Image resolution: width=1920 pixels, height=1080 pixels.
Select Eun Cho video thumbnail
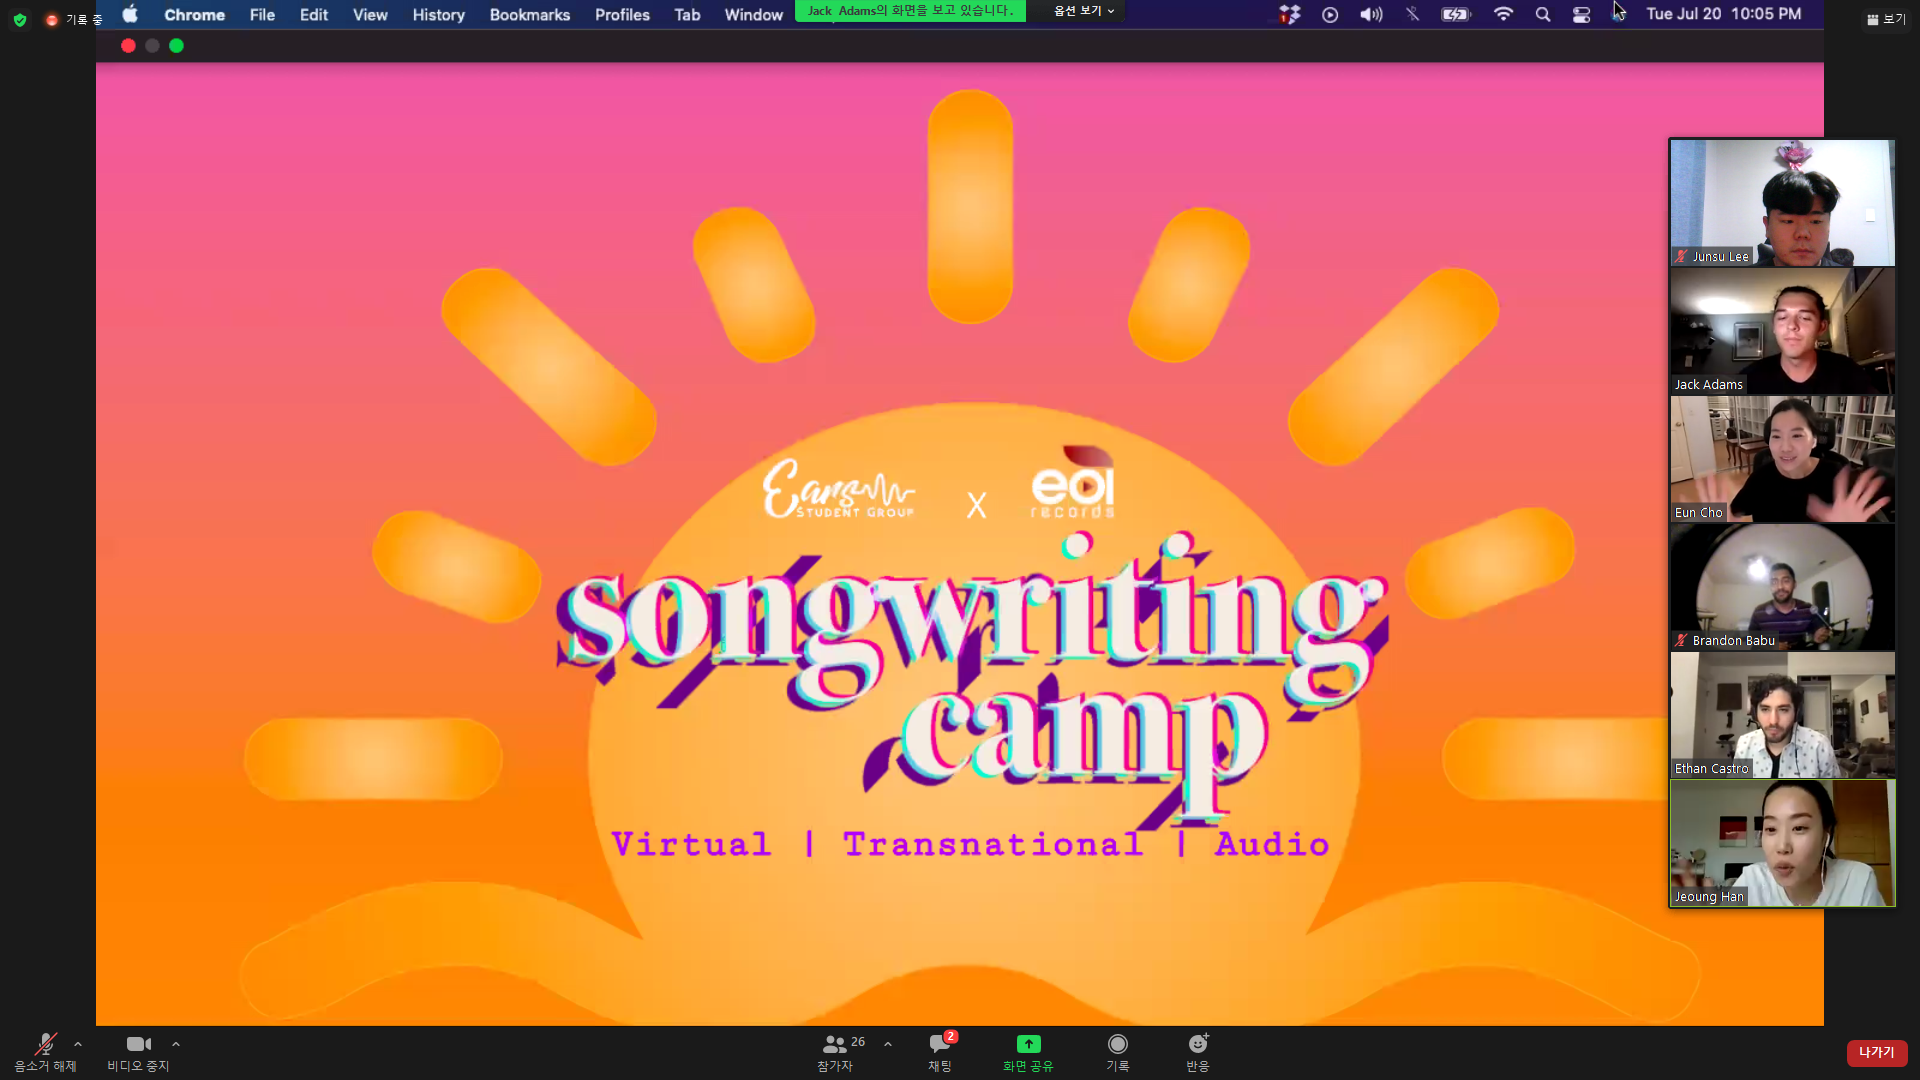[1782, 459]
